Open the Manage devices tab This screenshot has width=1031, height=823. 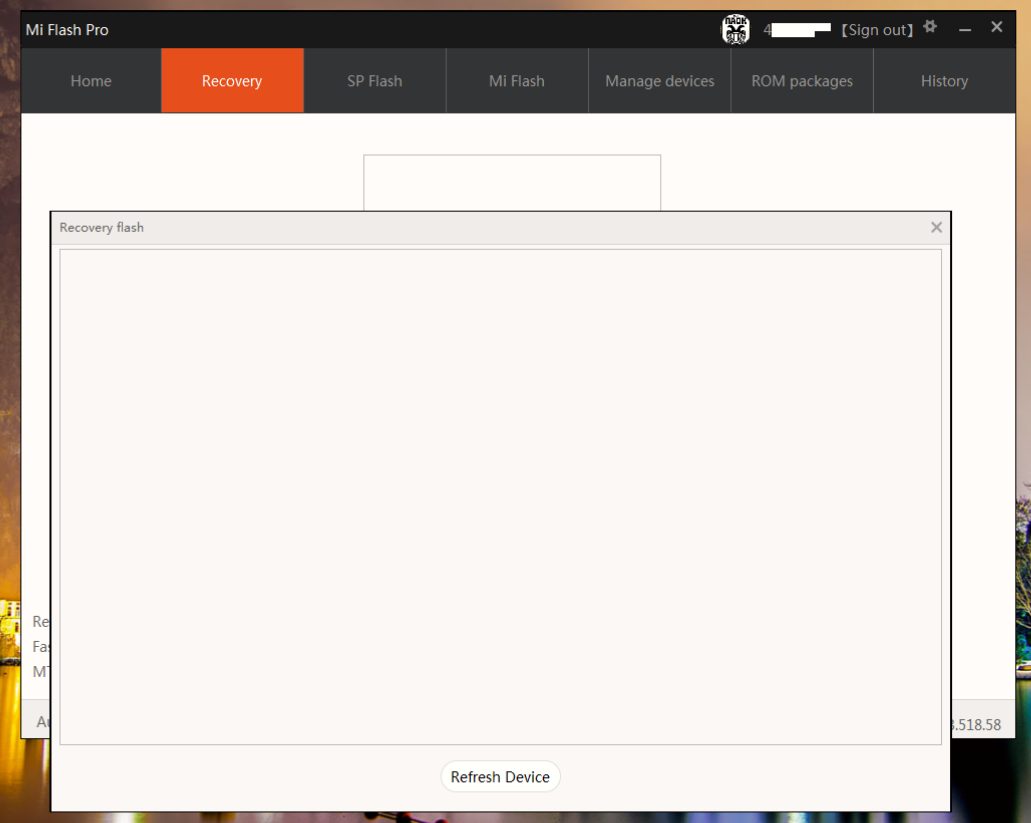(659, 81)
